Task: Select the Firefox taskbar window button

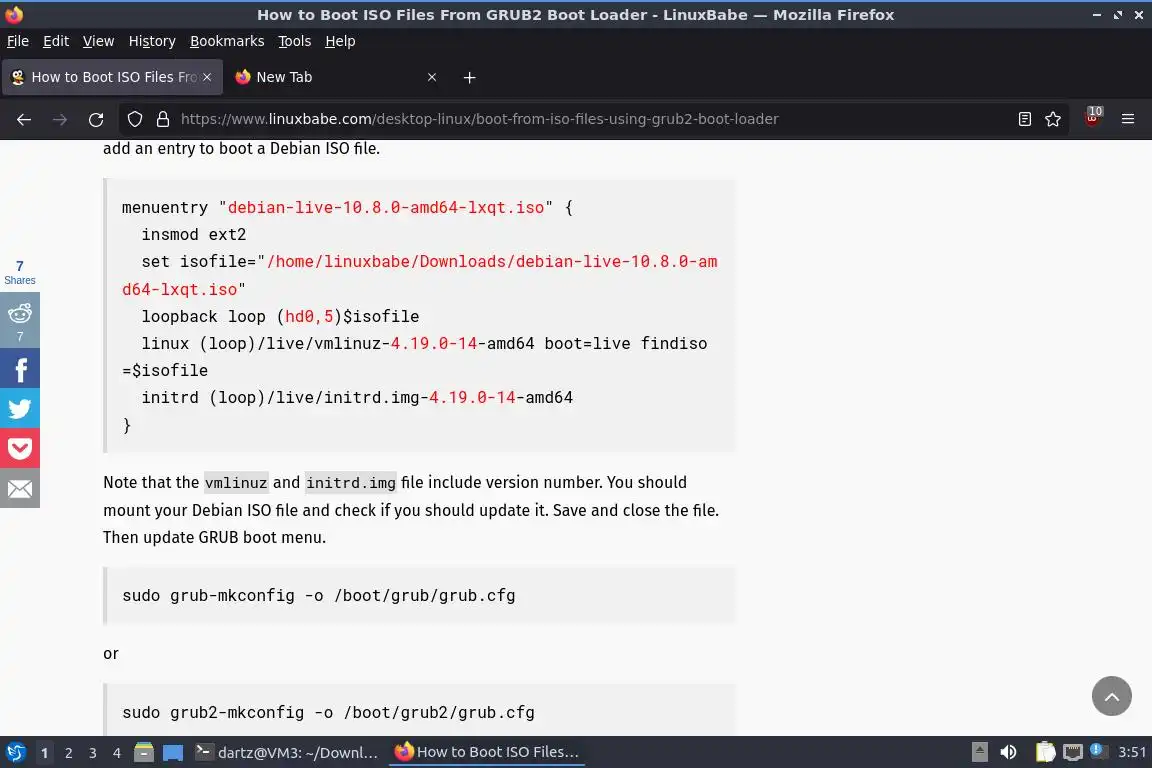Action: click(x=487, y=753)
